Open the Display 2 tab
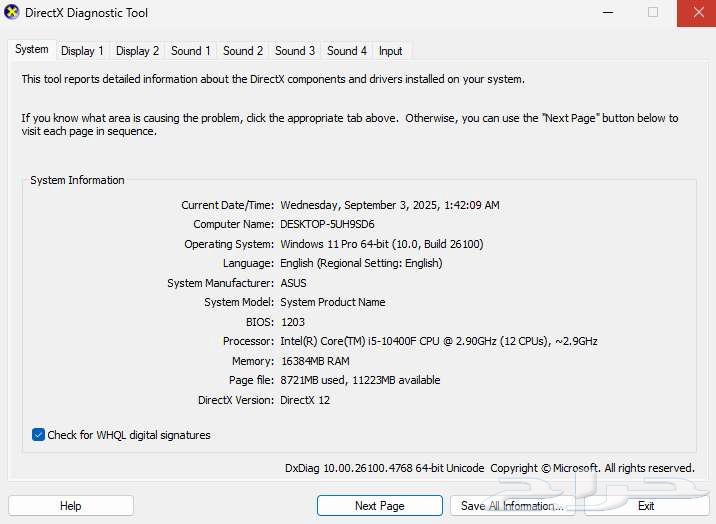 pos(137,51)
